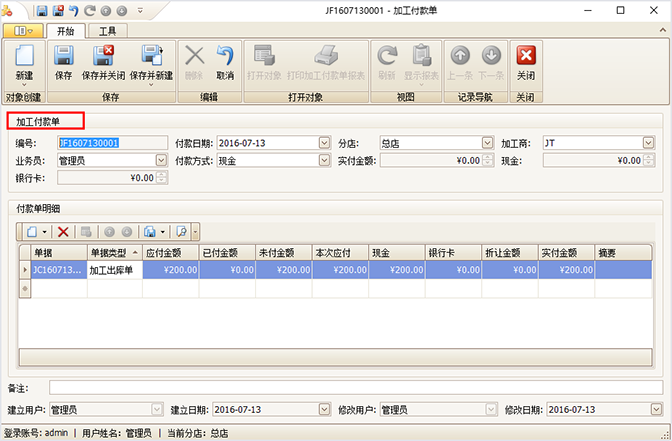Image resolution: width=672 pixels, height=441 pixels.
Task: Expand the 分店 branch dropdown
Action: point(487,143)
